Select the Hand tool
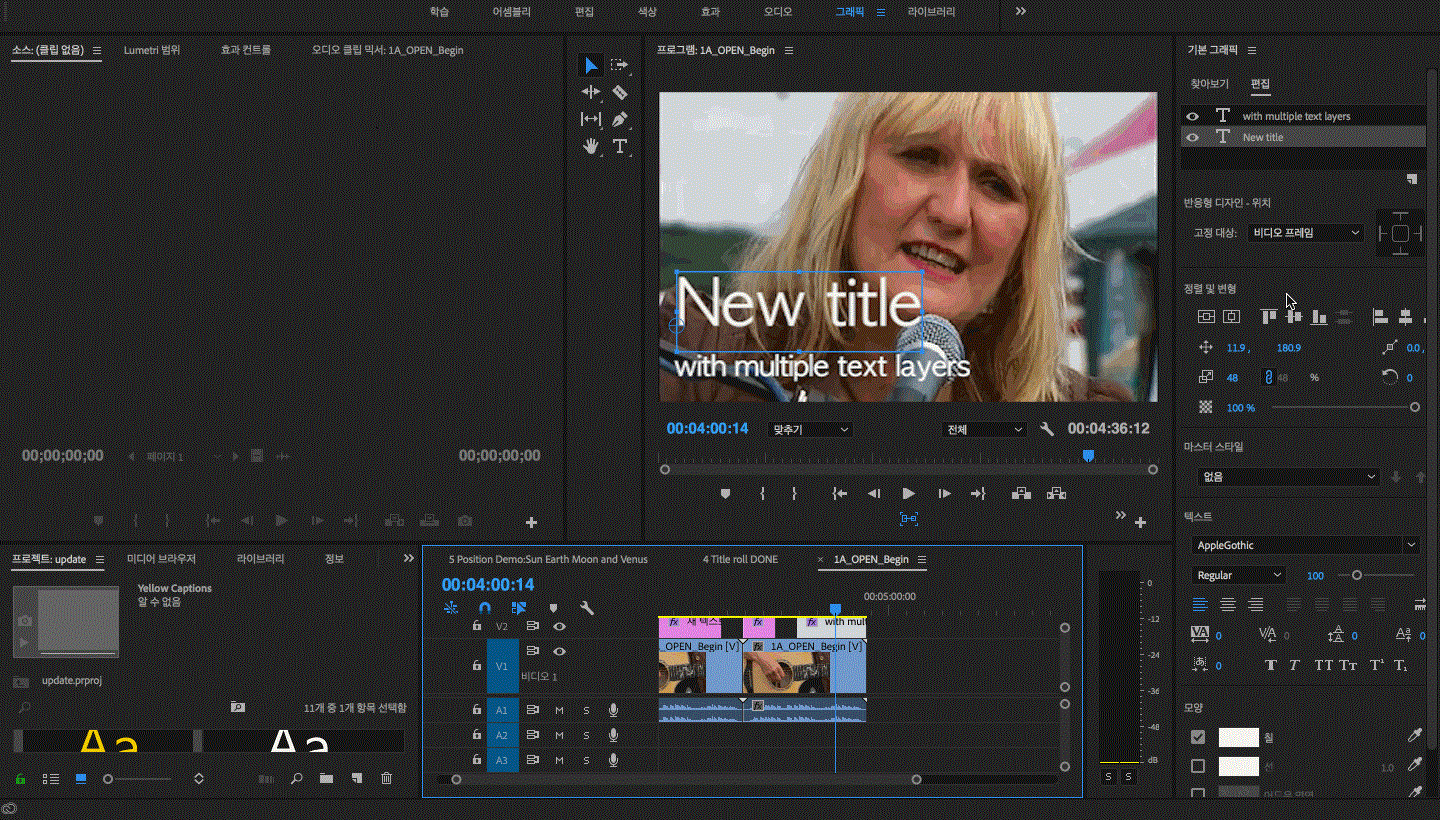 point(591,146)
